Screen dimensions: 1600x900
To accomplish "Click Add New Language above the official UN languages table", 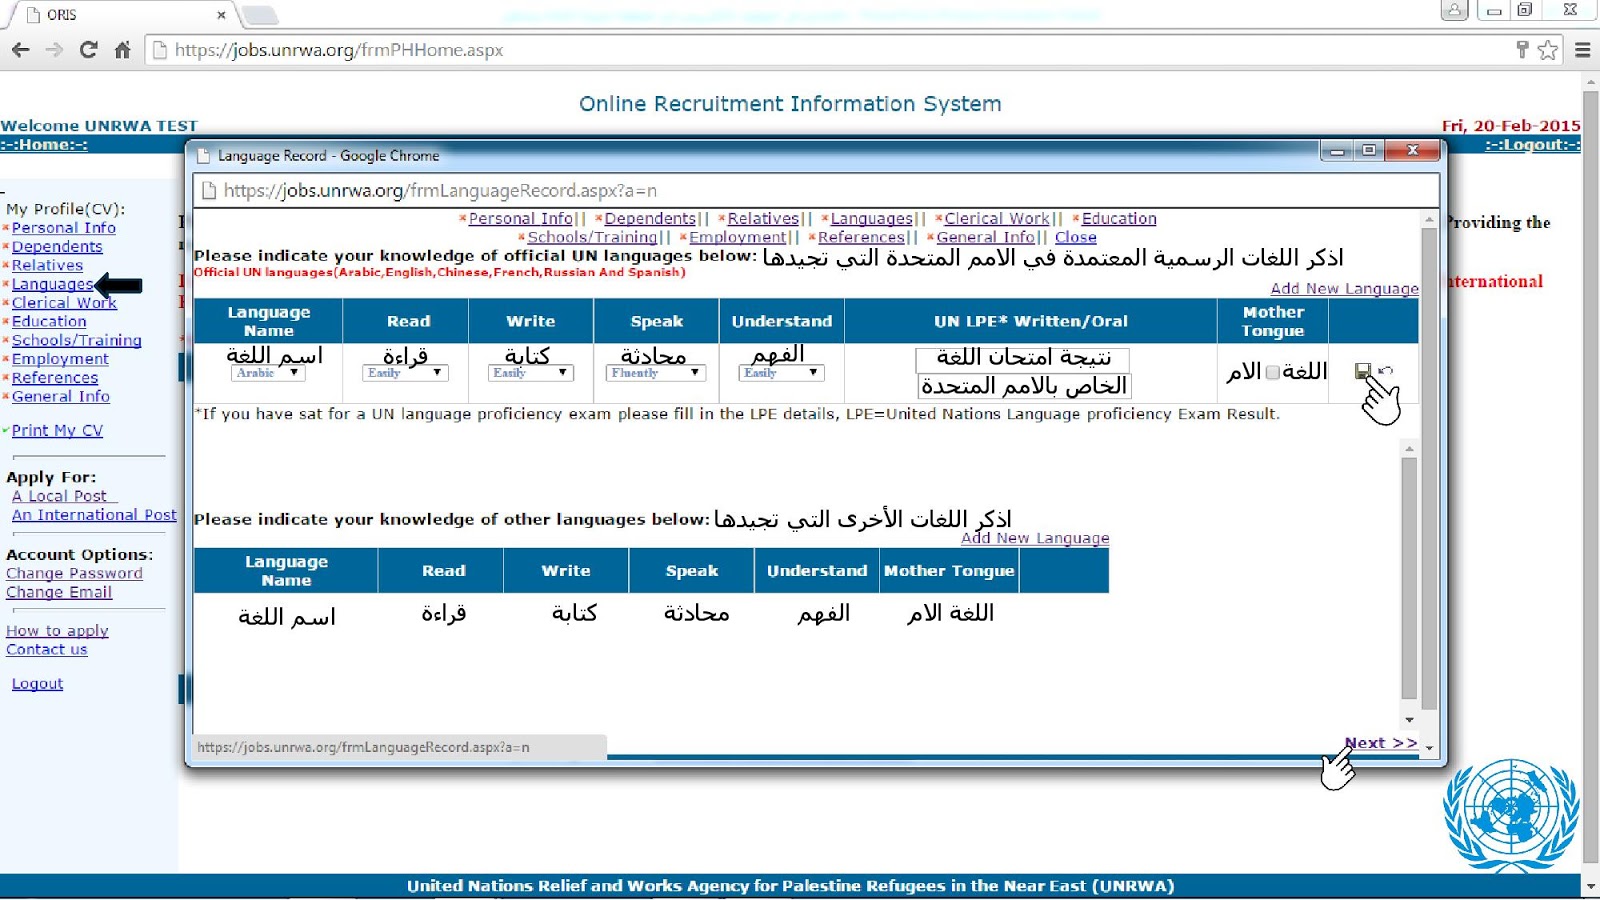I will click(1344, 288).
